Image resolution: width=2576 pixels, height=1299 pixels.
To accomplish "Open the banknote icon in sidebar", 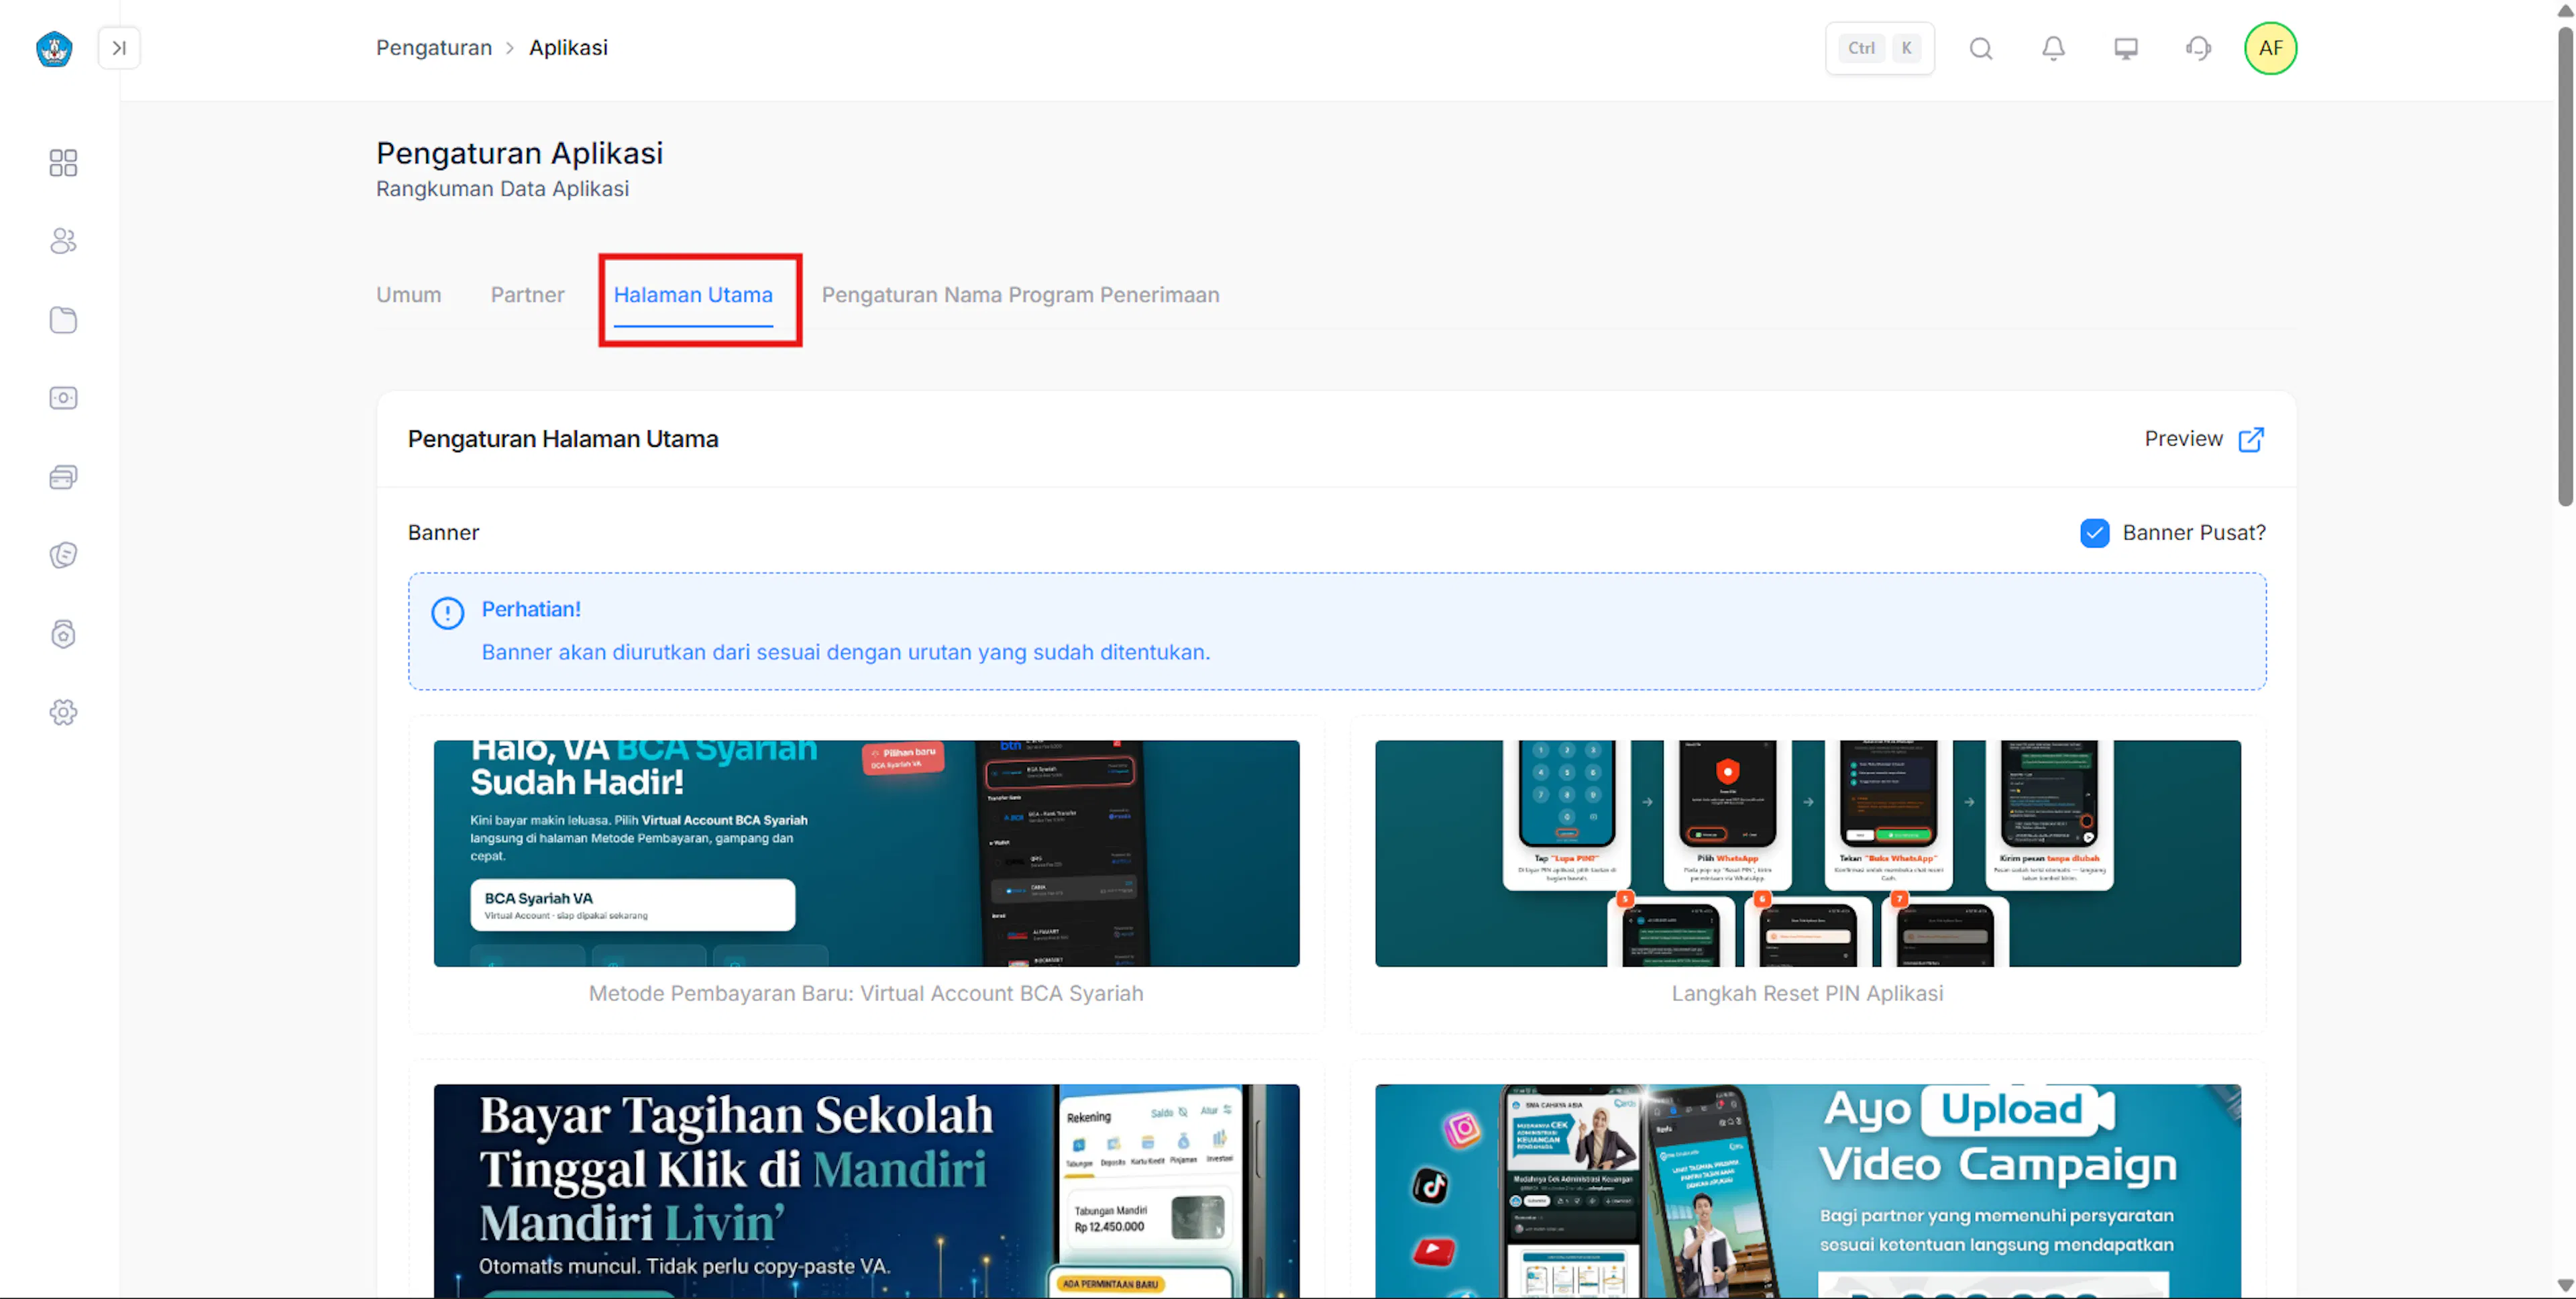I will (63, 398).
